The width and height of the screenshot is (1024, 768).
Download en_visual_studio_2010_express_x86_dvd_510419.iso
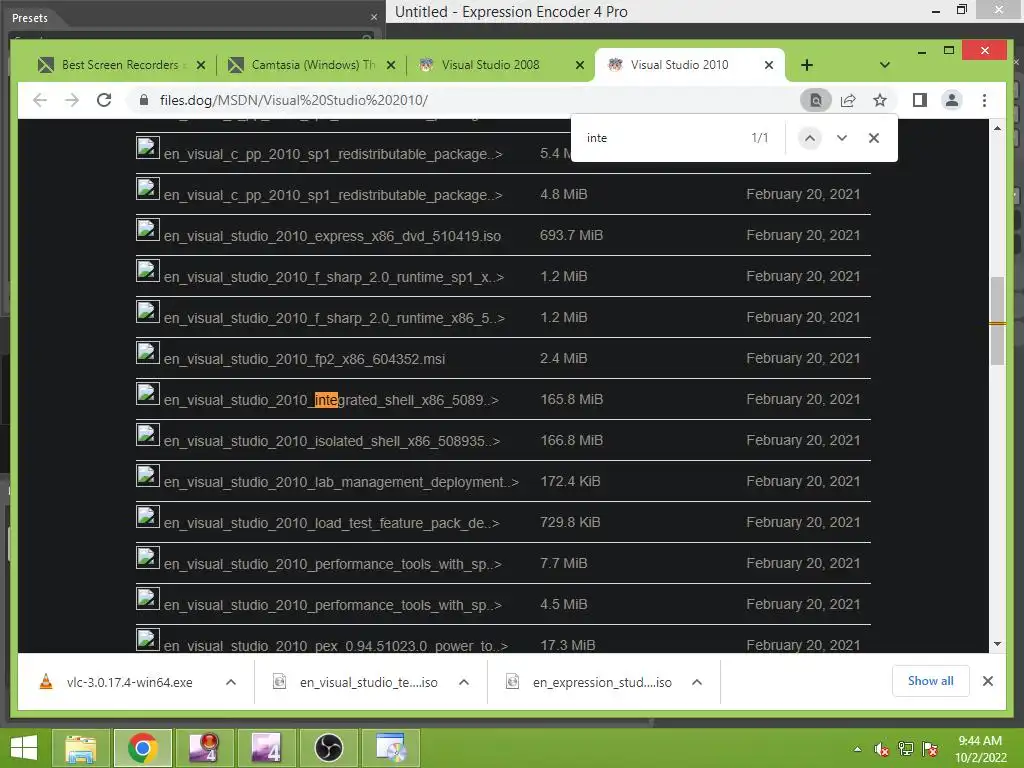coord(332,236)
